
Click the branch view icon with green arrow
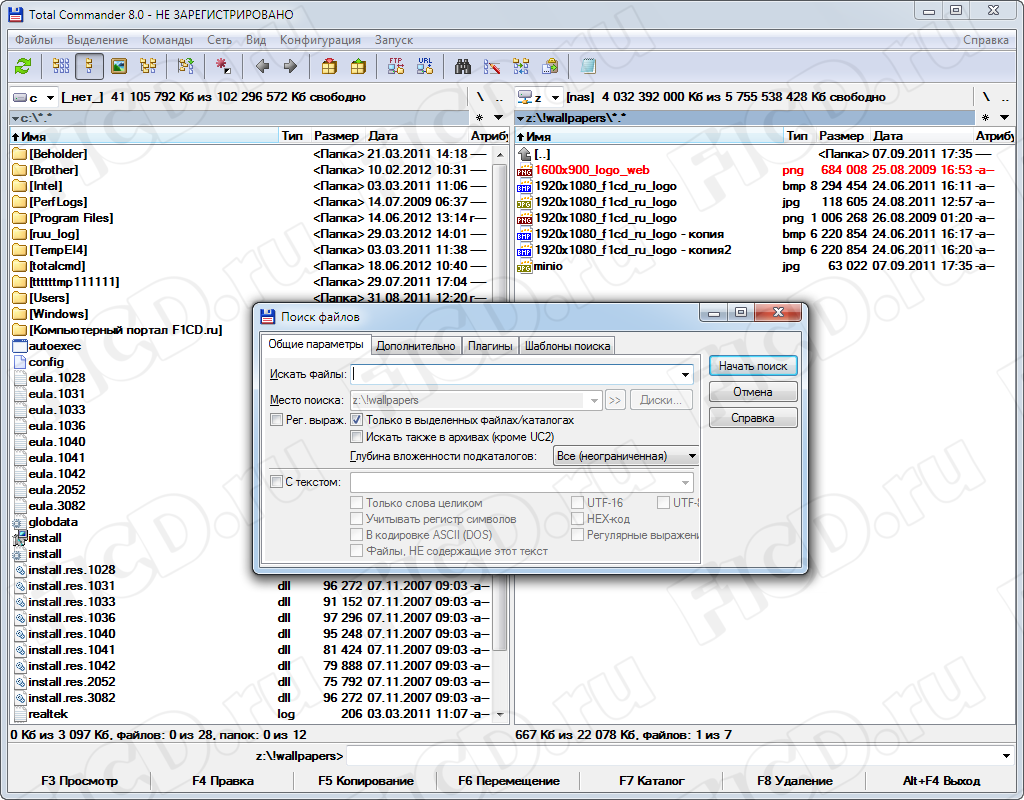185,66
